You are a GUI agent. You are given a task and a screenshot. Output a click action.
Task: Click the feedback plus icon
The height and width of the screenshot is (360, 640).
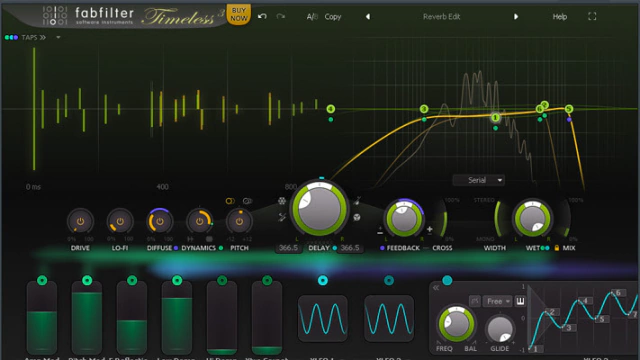click(x=429, y=229)
